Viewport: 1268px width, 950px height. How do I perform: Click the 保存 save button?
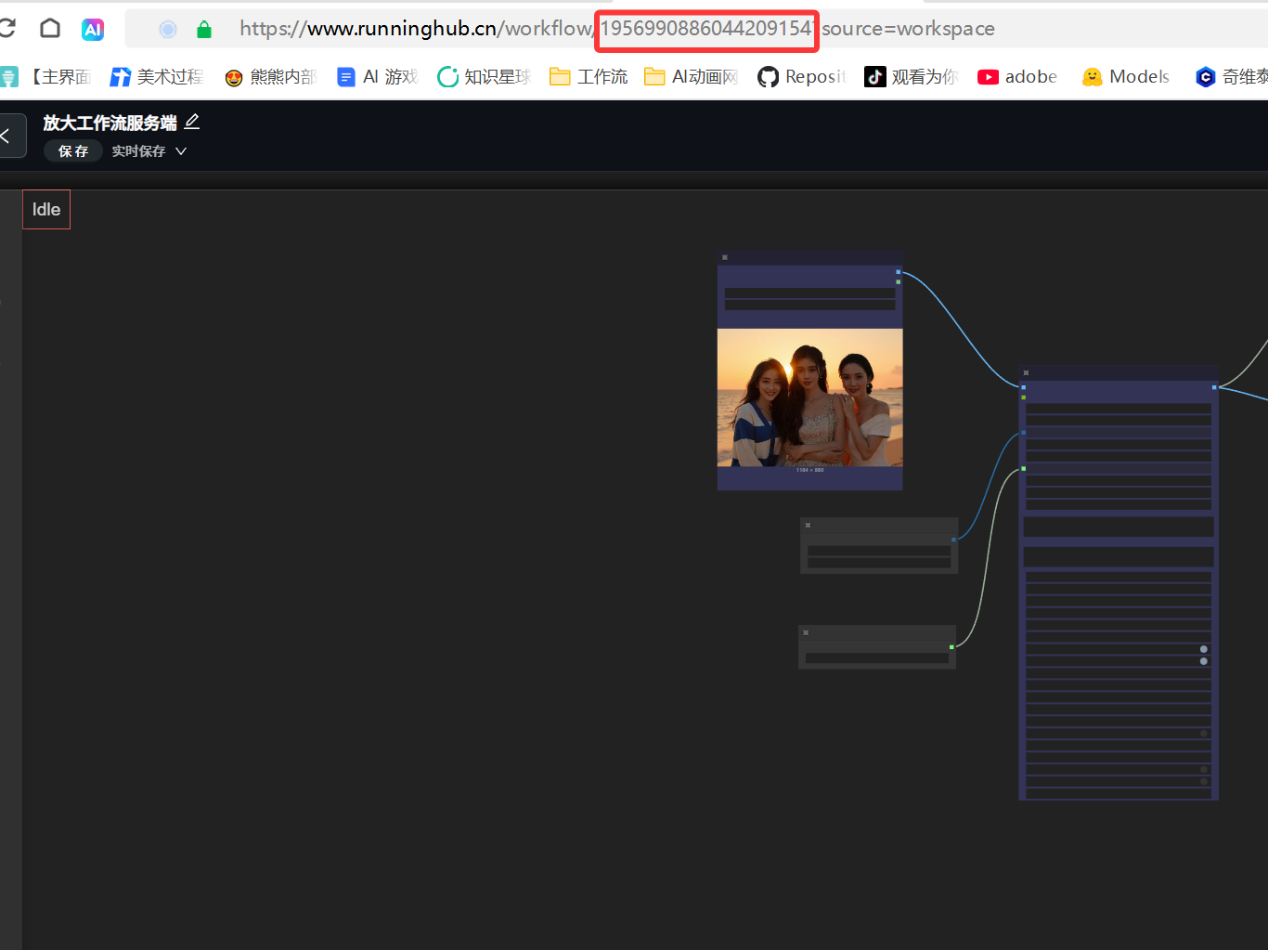(x=73, y=152)
